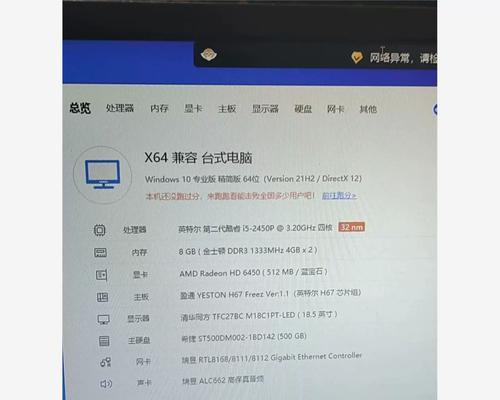Click the 显示器 row label
Screen dimensions: 500x400
click(x=138, y=318)
